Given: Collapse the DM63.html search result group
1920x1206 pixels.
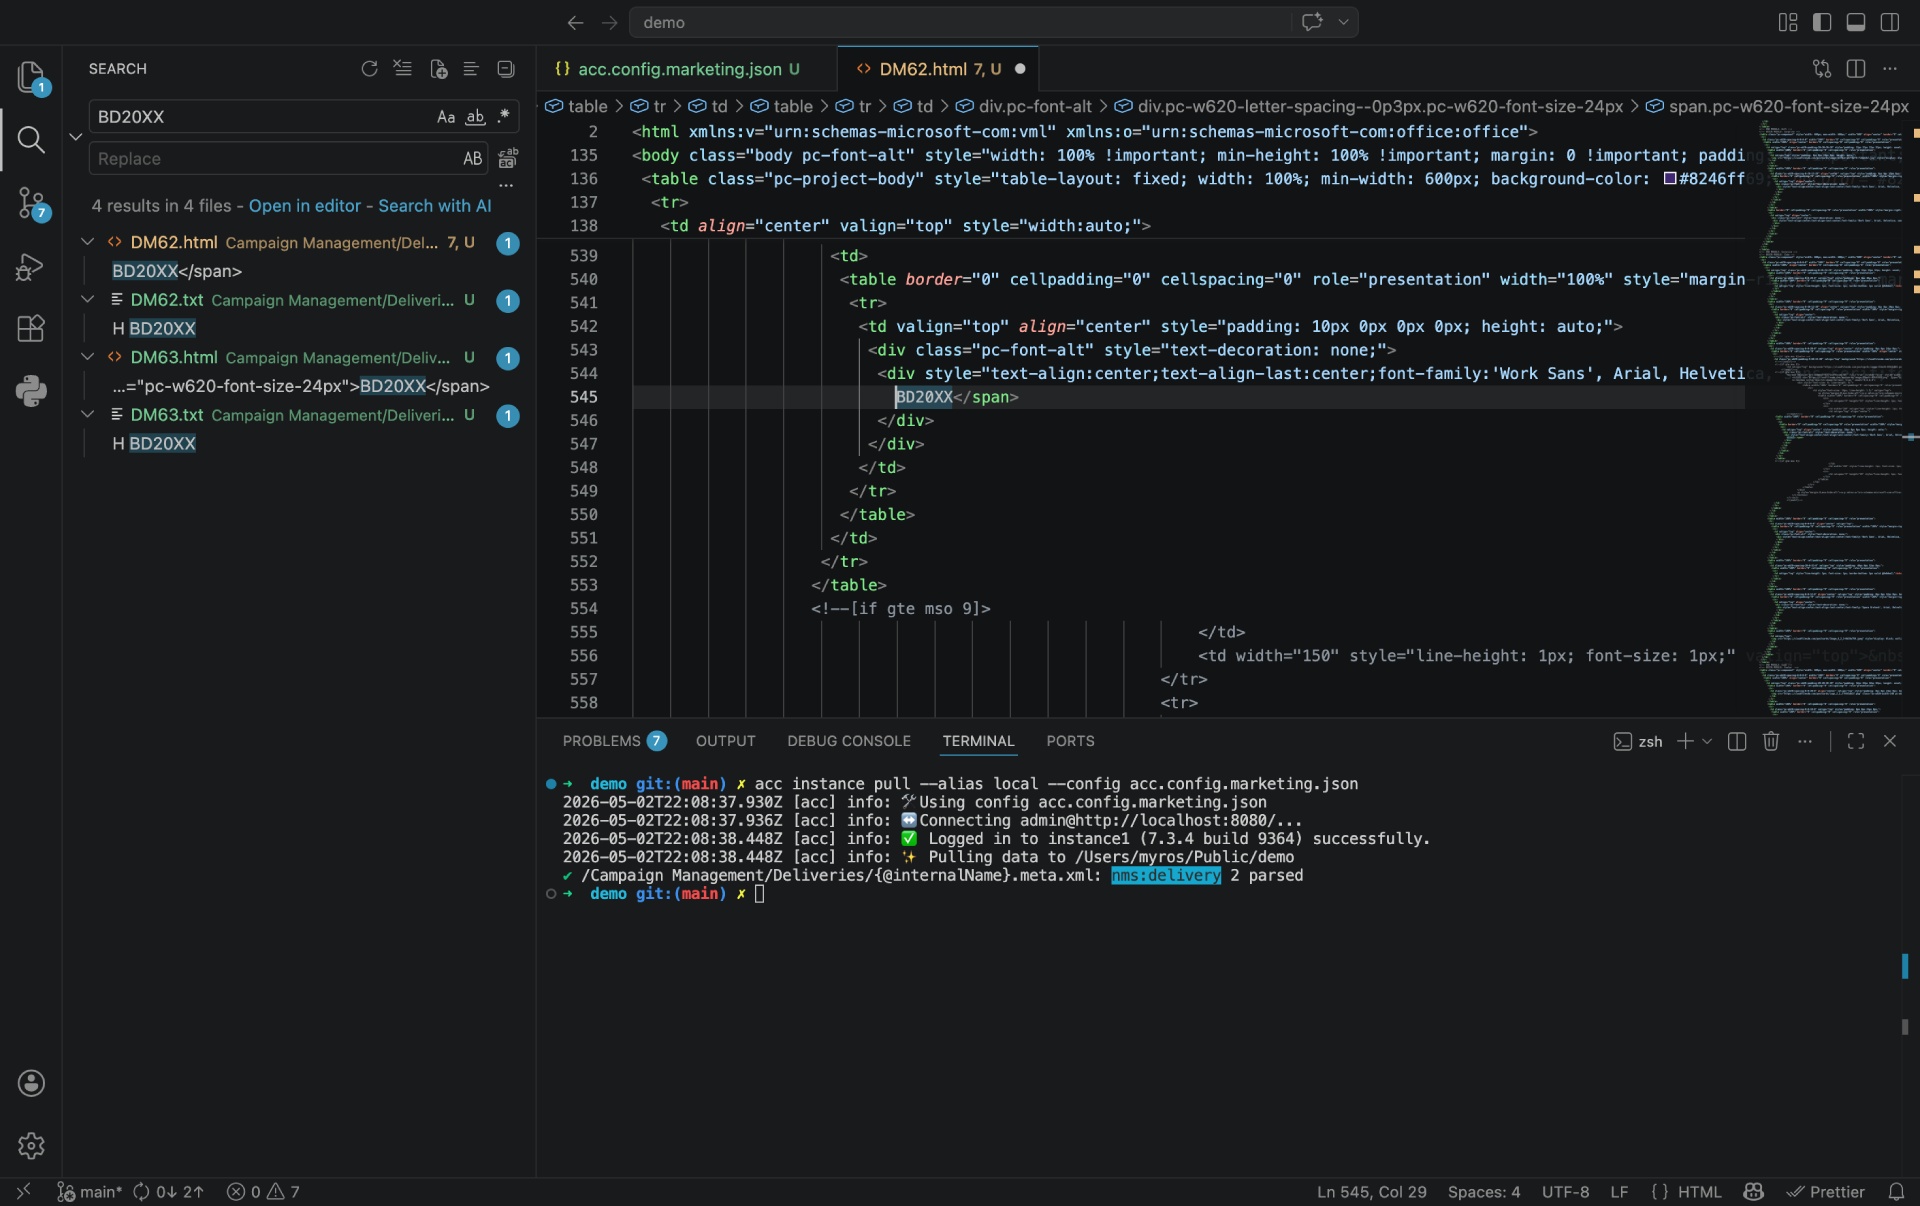Looking at the screenshot, I should 87,357.
